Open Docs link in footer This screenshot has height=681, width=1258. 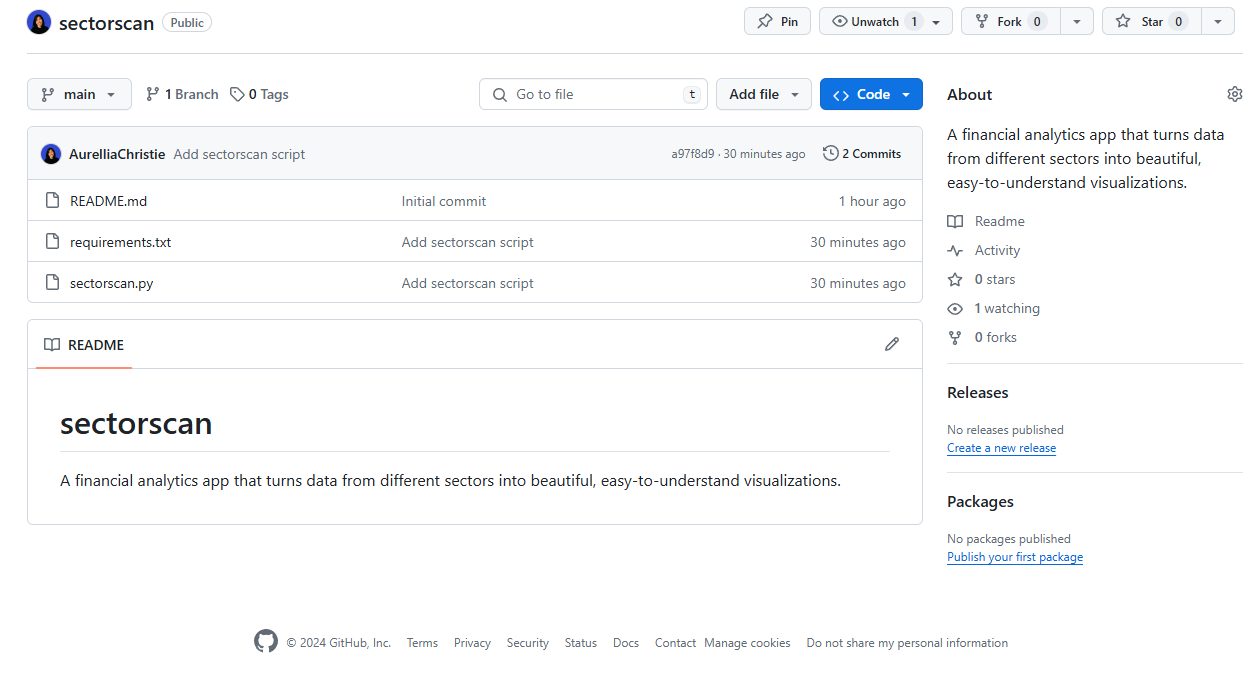coord(626,643)
